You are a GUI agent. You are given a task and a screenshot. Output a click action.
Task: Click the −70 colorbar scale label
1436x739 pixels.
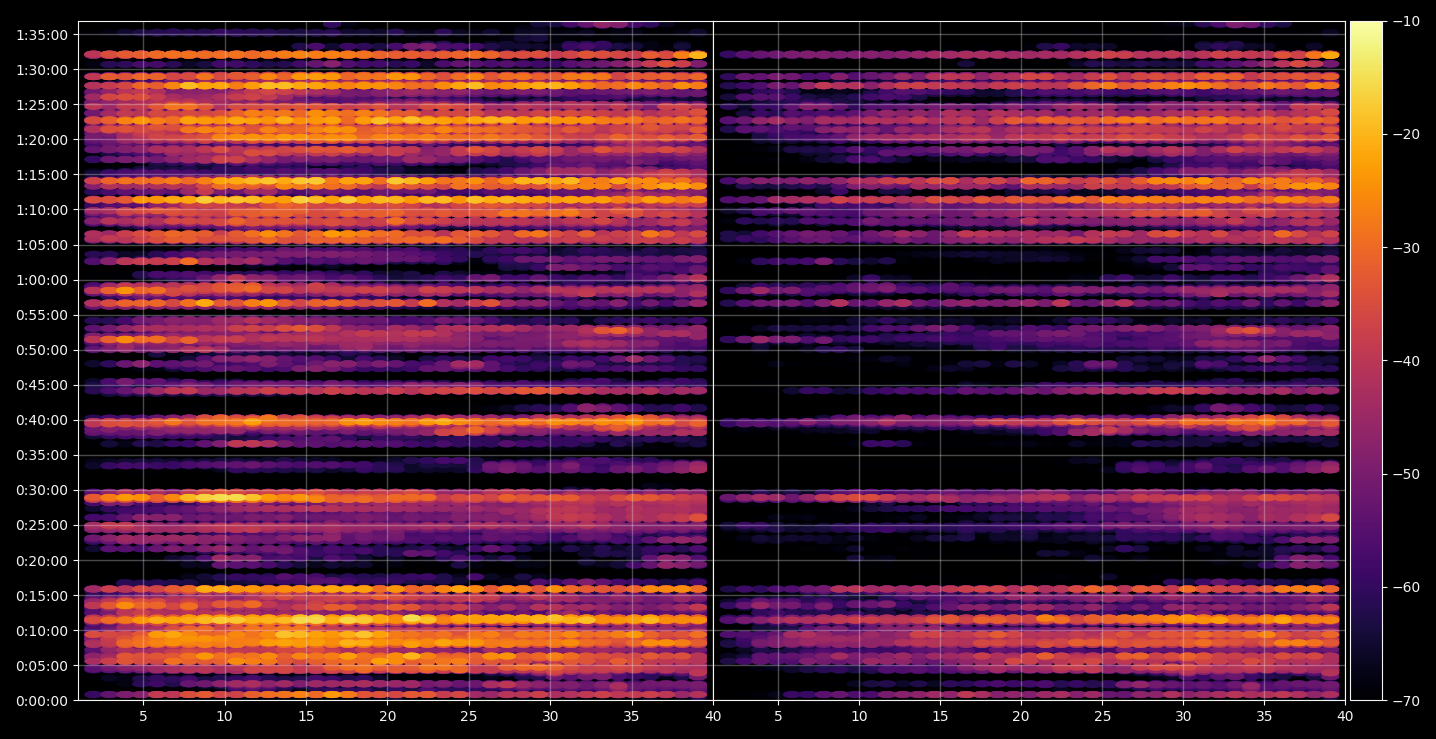point(1406,701)
